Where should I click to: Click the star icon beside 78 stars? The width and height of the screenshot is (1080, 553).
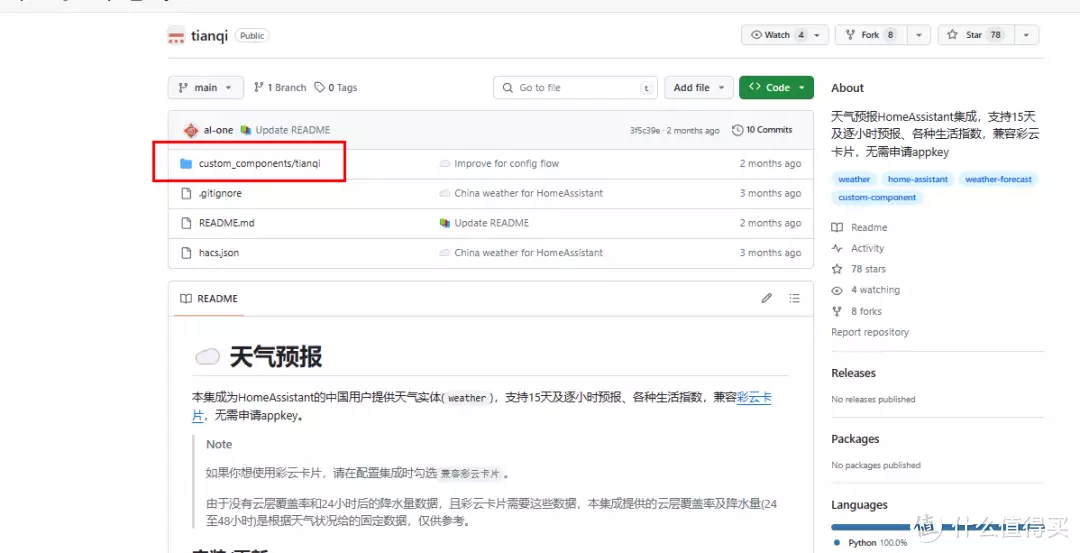pyautogui.click(x=837, y=269)
